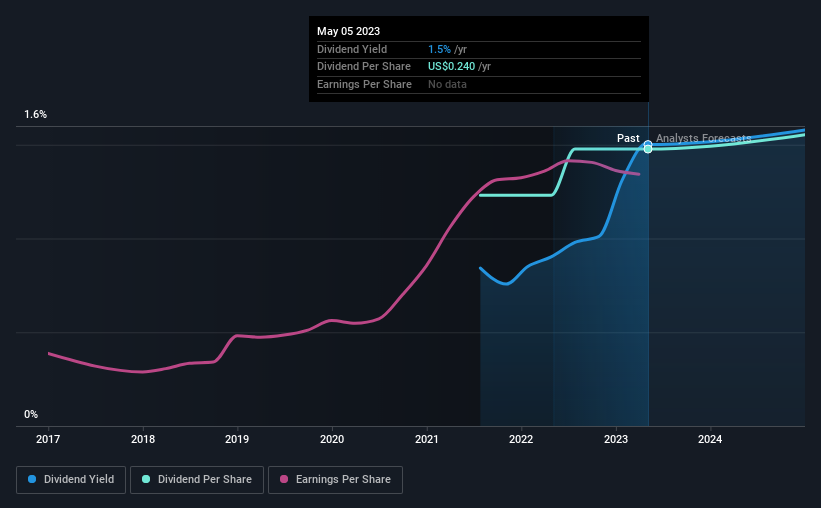Image resolution: width=821 pixels, height=508 pixels.
Task: Pick 2023 on the time axis
Action: pos(616,439)
